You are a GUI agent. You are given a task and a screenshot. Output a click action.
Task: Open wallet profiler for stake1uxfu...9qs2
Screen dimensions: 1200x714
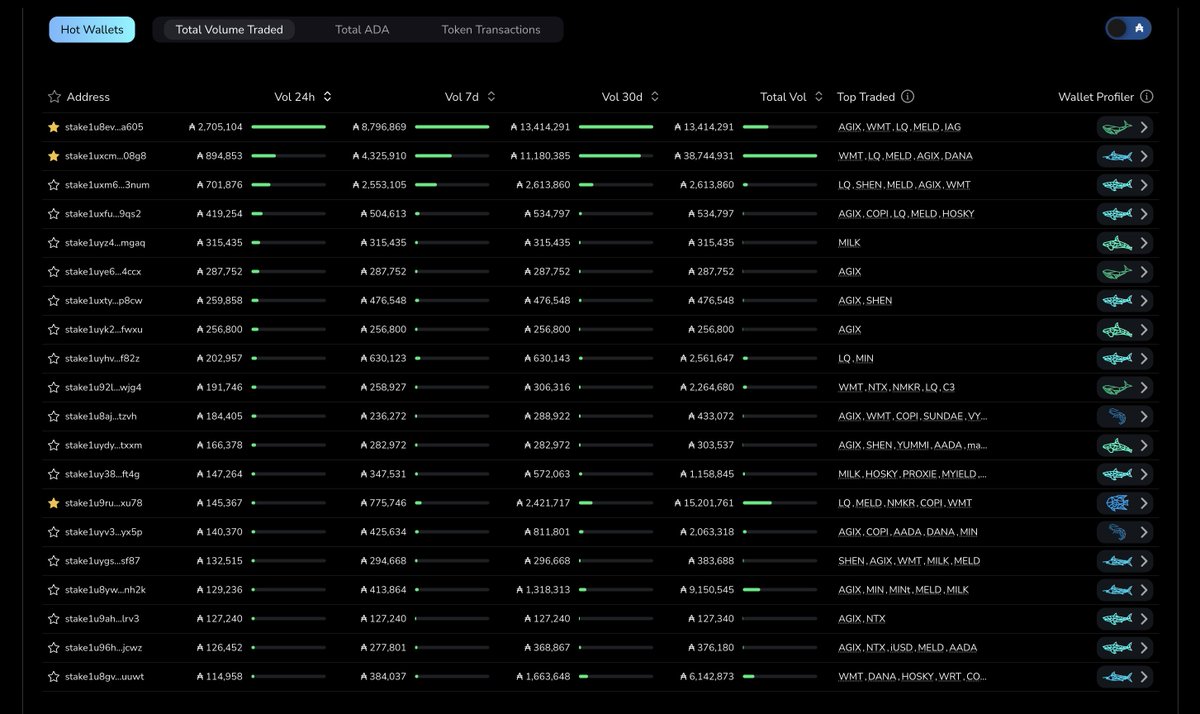point(1125,214)
